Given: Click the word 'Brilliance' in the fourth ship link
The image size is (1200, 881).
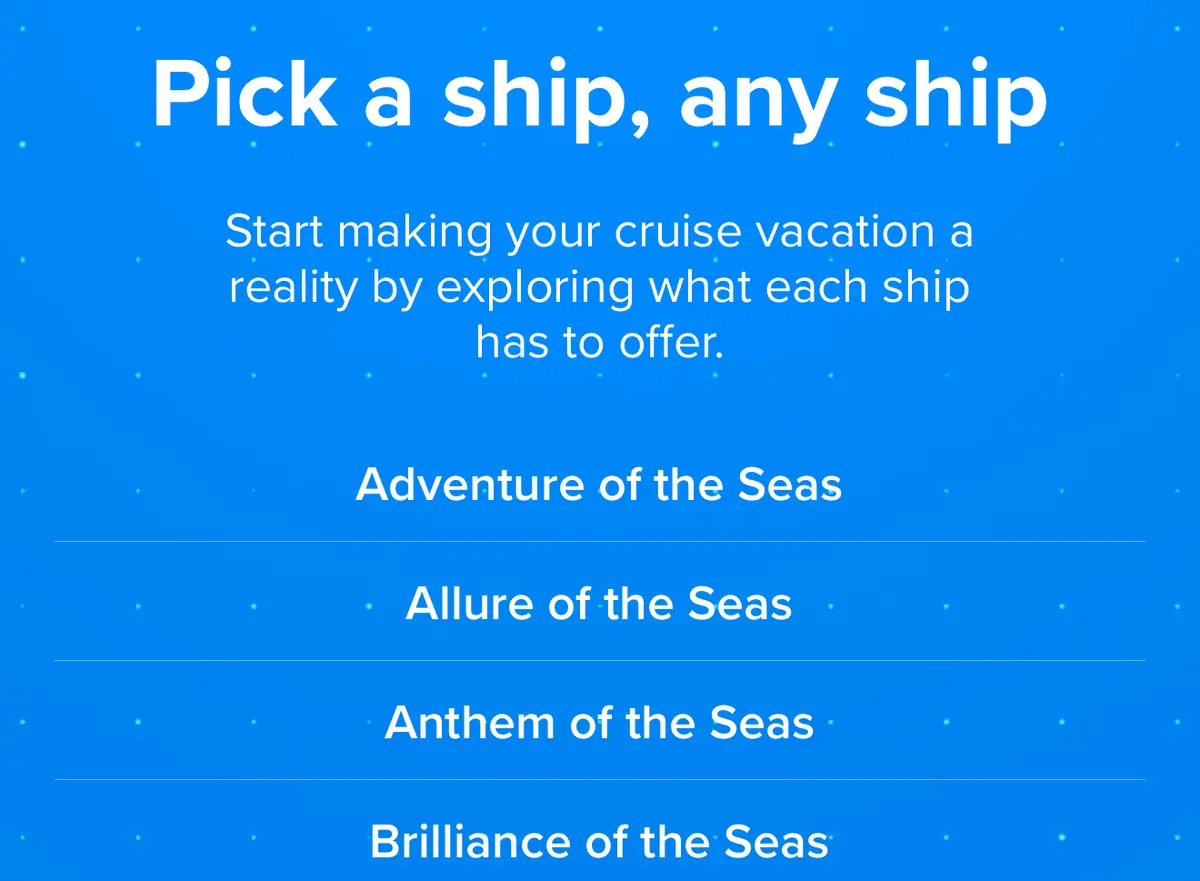Looking at the screenshot, I should pyautogui.click(x=470, y=841).
